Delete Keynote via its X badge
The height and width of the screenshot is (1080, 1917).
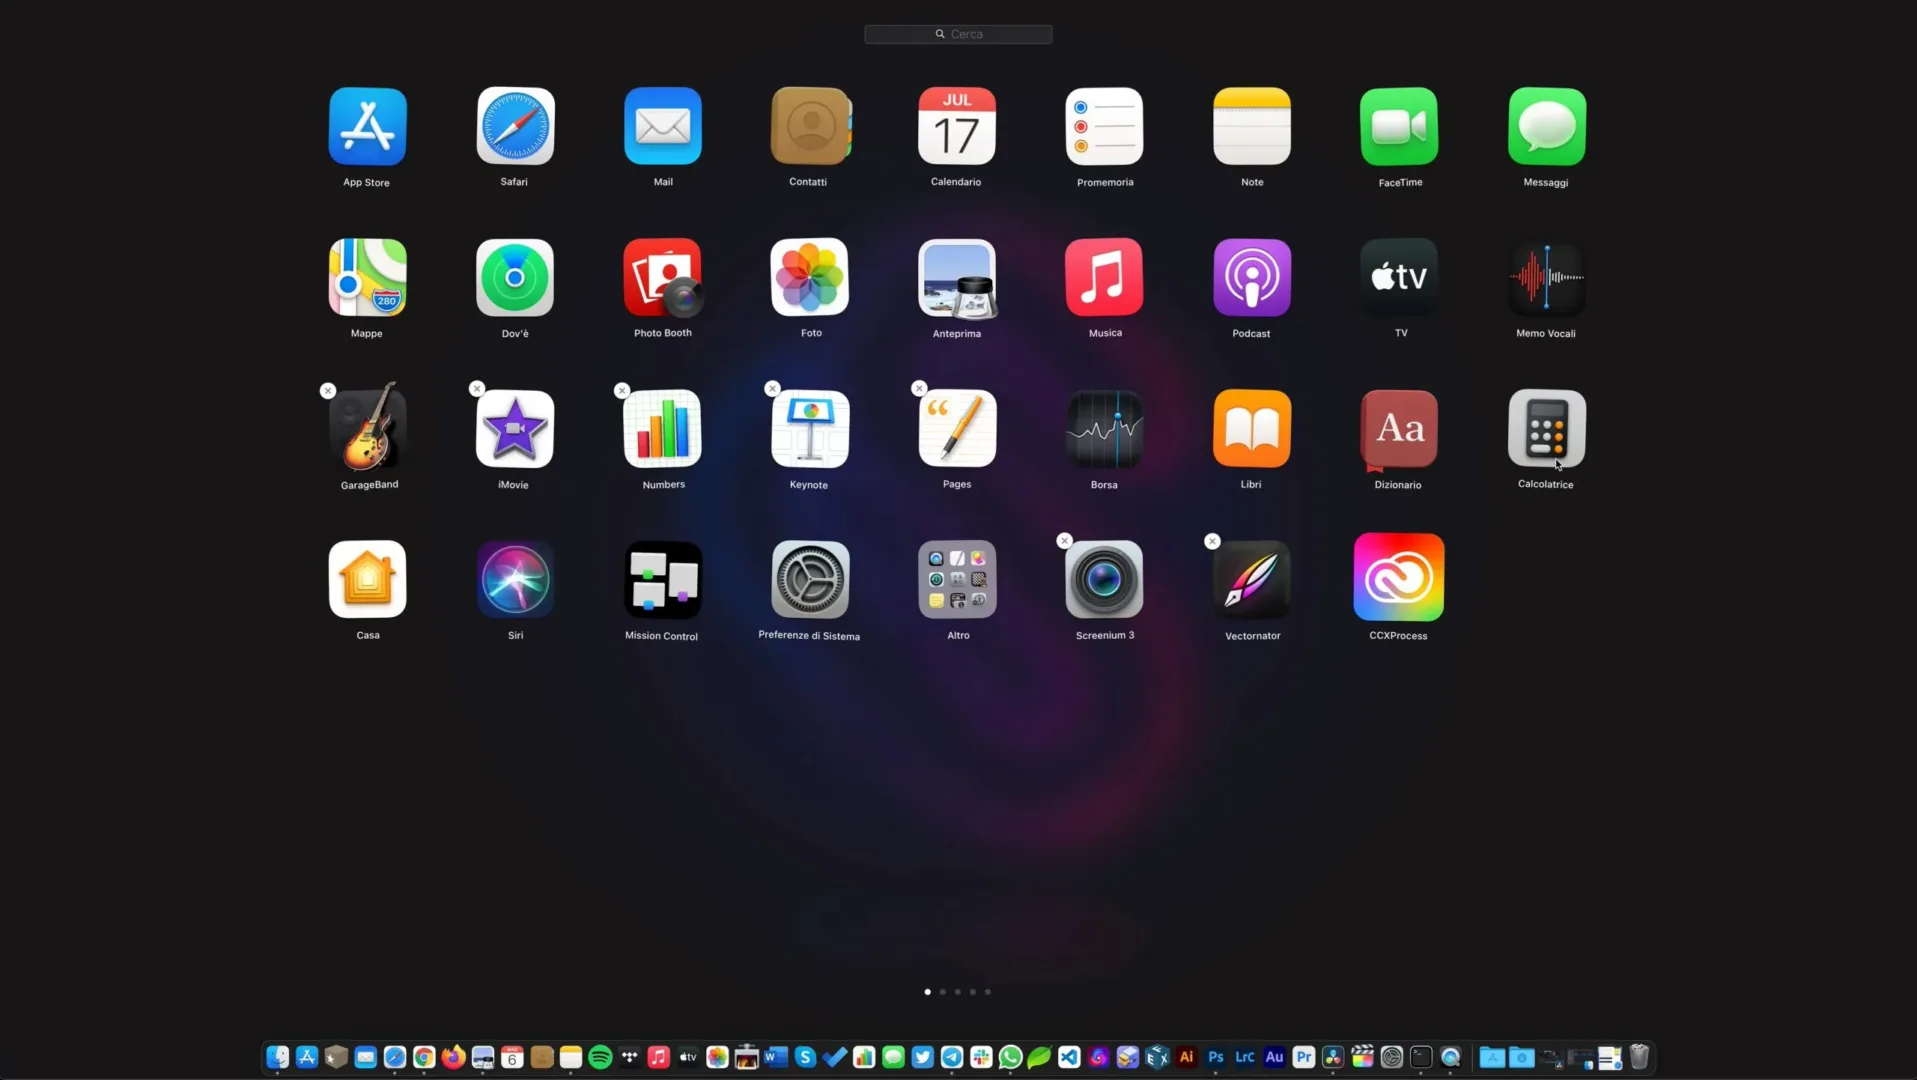(x=772, y=389)
